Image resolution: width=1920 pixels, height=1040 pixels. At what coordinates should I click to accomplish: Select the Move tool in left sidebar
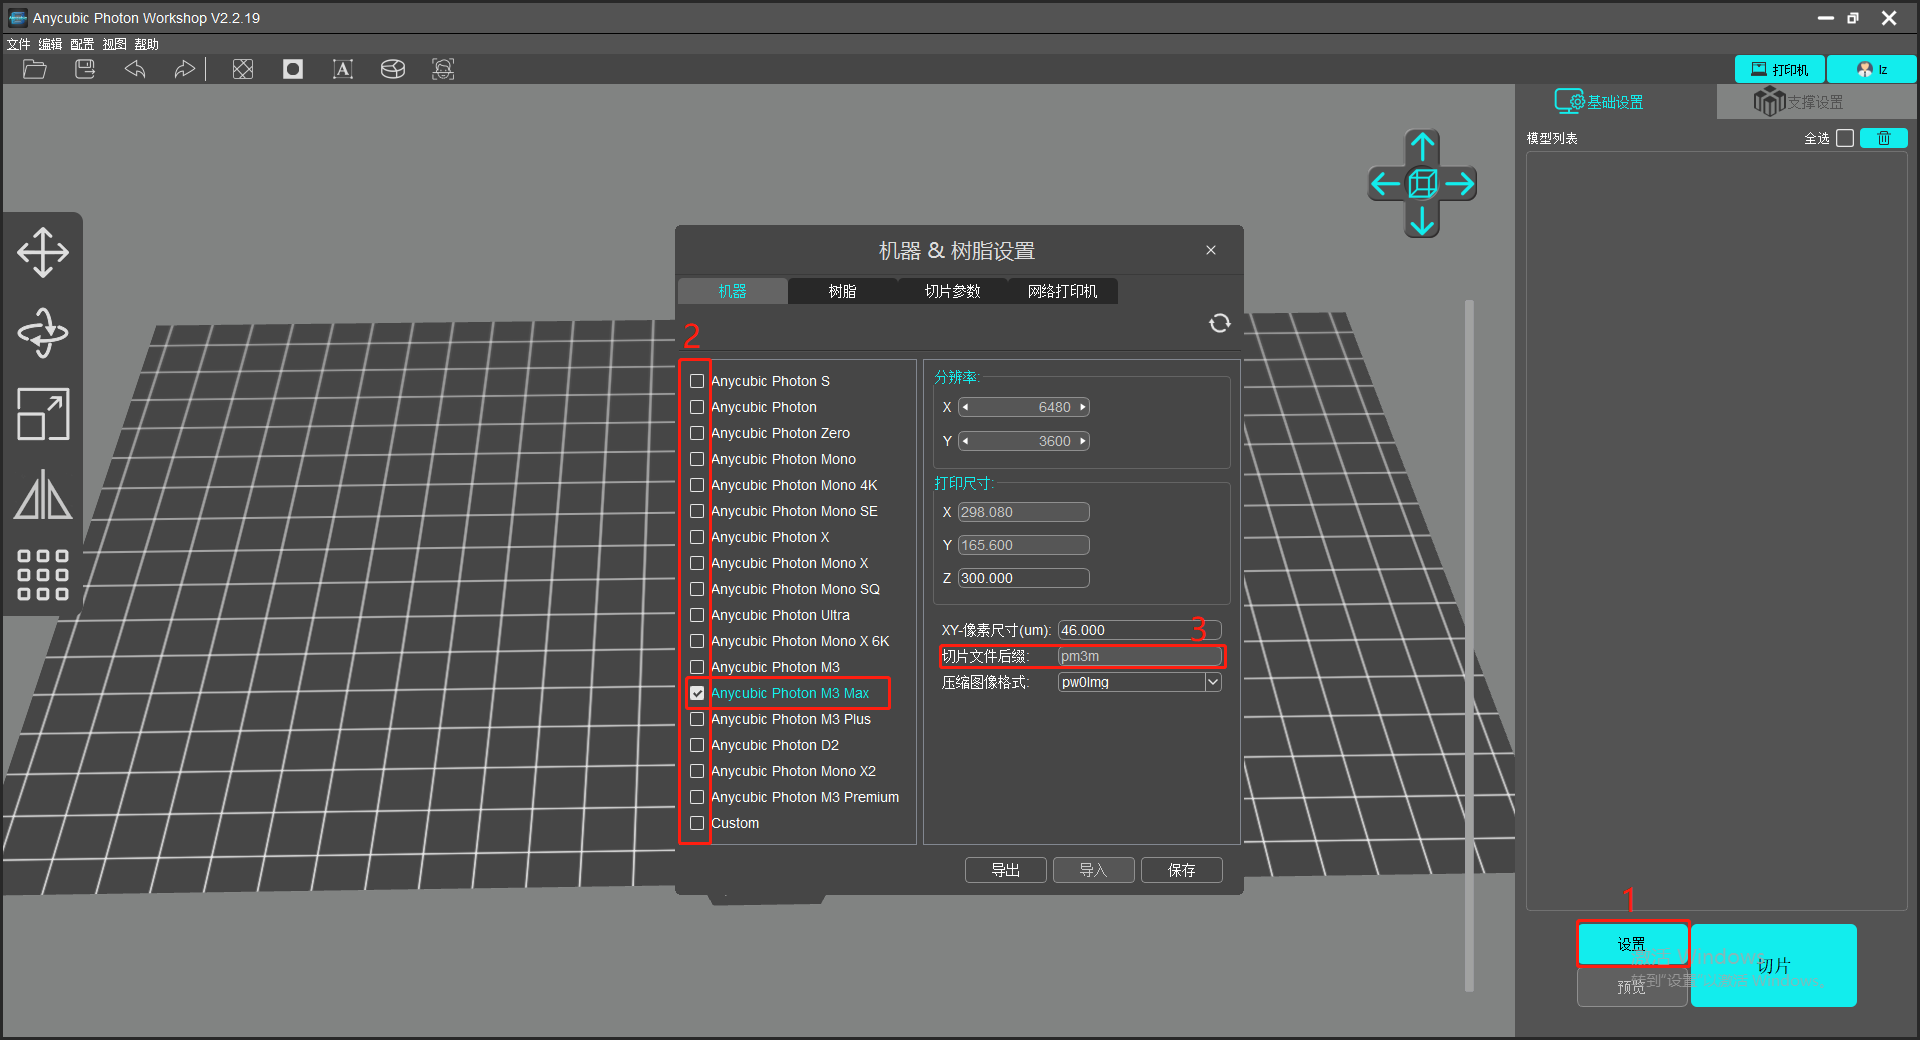[x=43, y=252]
